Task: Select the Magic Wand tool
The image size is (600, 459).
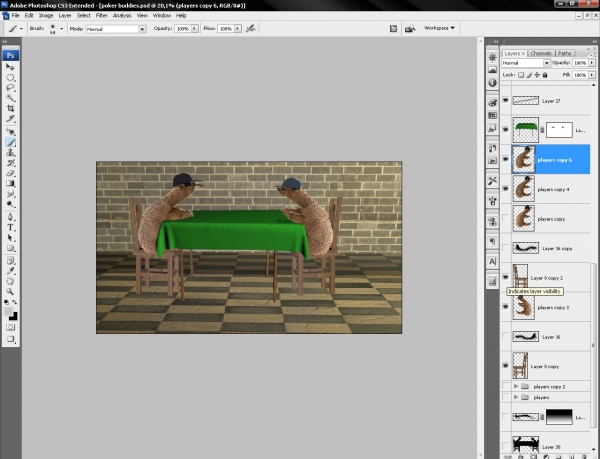Action: [10, 98]
